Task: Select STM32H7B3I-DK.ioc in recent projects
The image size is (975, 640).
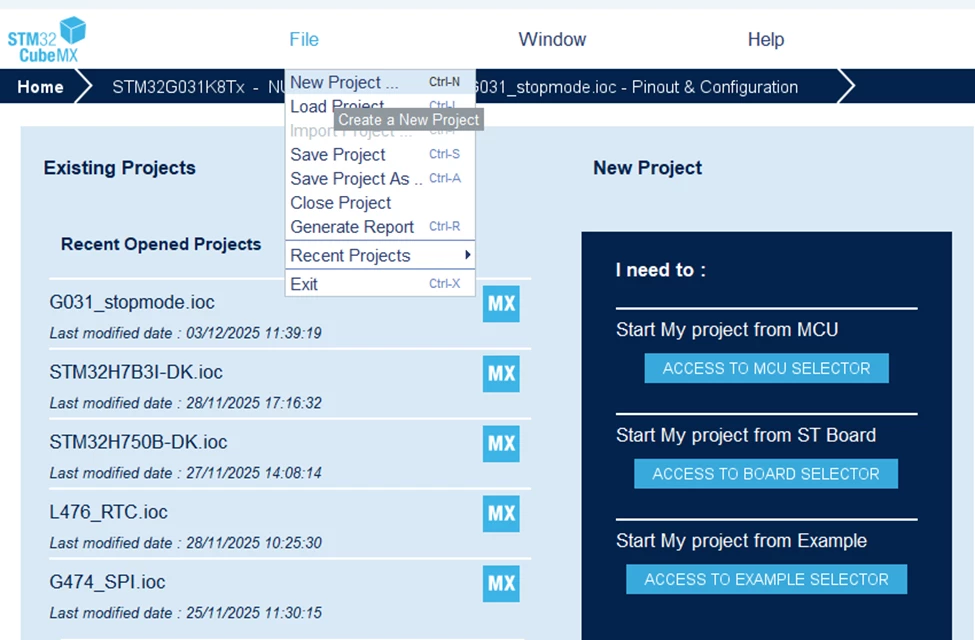Action: click(136, 372)
